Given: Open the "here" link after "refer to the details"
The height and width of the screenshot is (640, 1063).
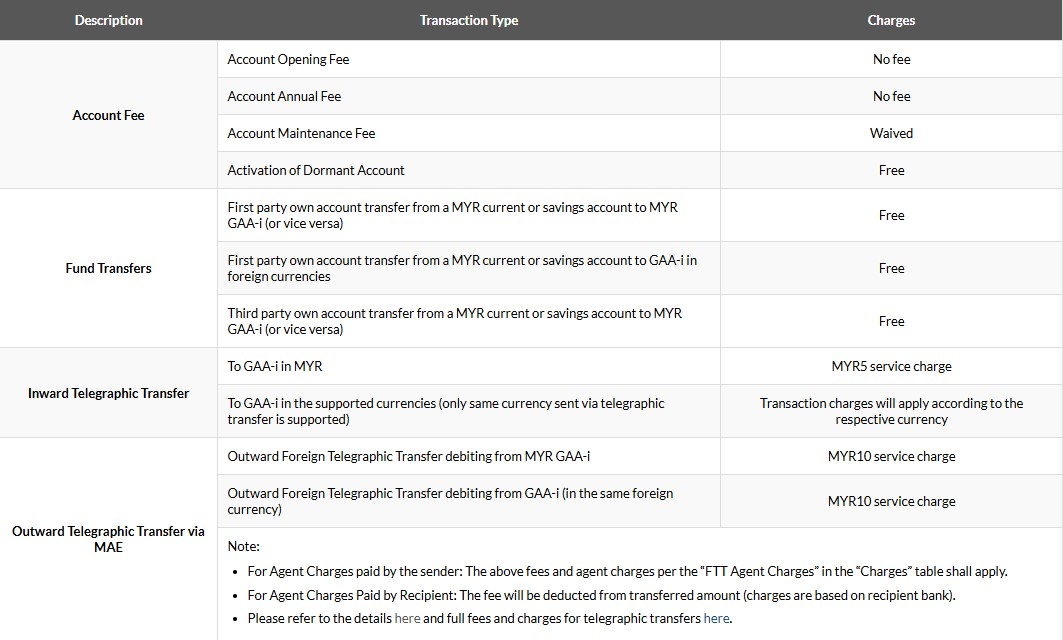Looking at the screenshot, I should 407,618.
